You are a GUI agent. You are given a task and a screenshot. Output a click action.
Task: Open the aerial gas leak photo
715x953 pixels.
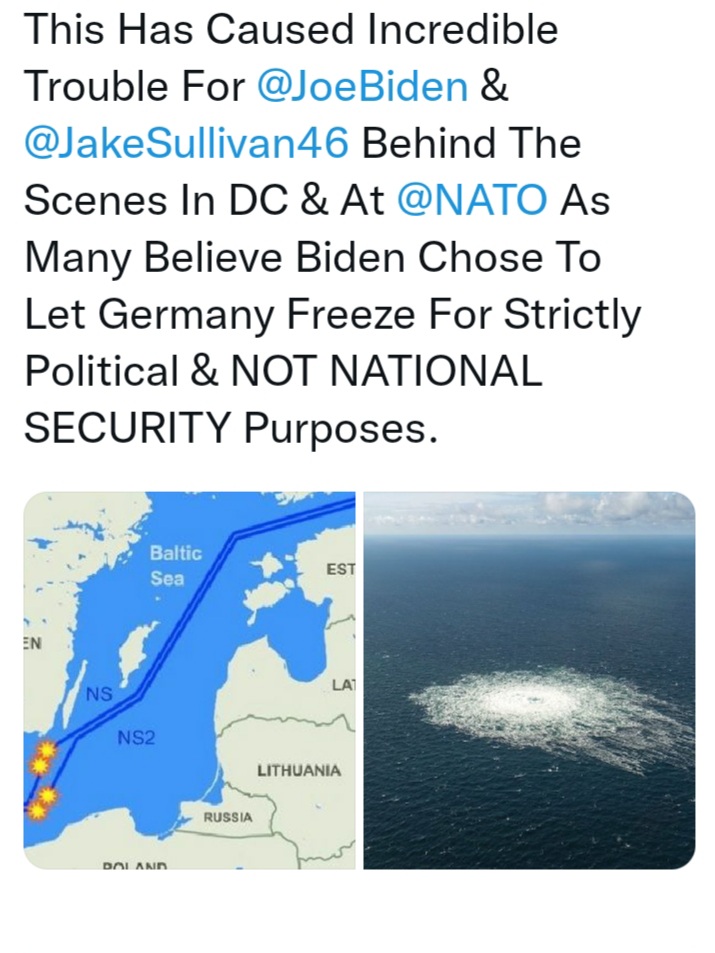coord(529,680)
